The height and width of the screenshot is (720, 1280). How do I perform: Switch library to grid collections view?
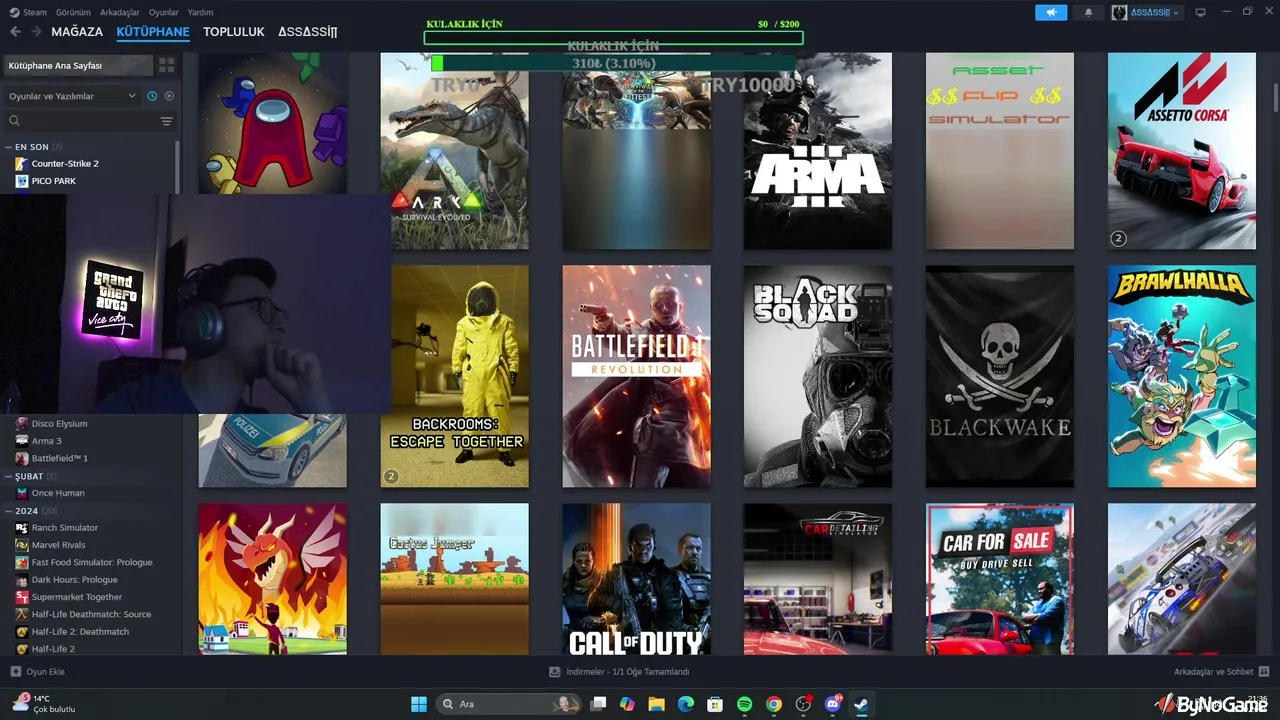[166, 65]
